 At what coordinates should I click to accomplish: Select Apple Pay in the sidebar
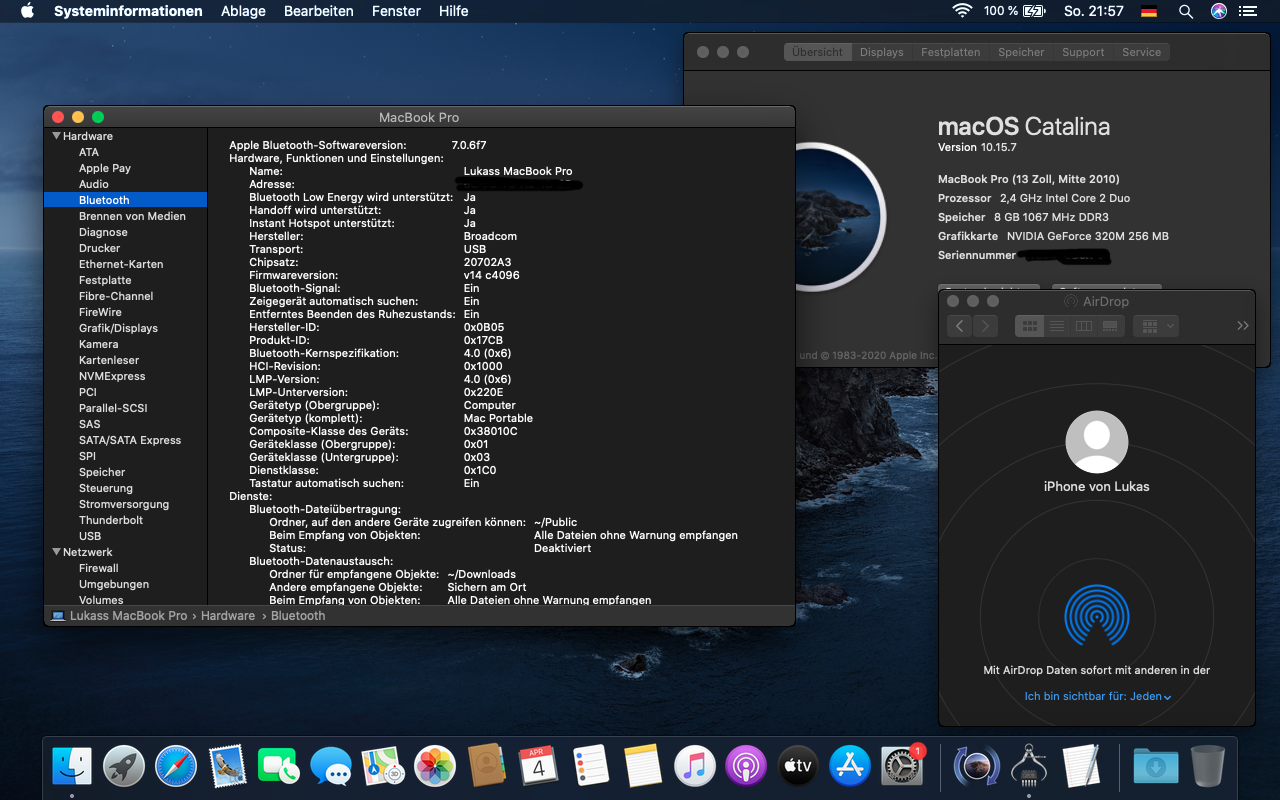(105, 168)
